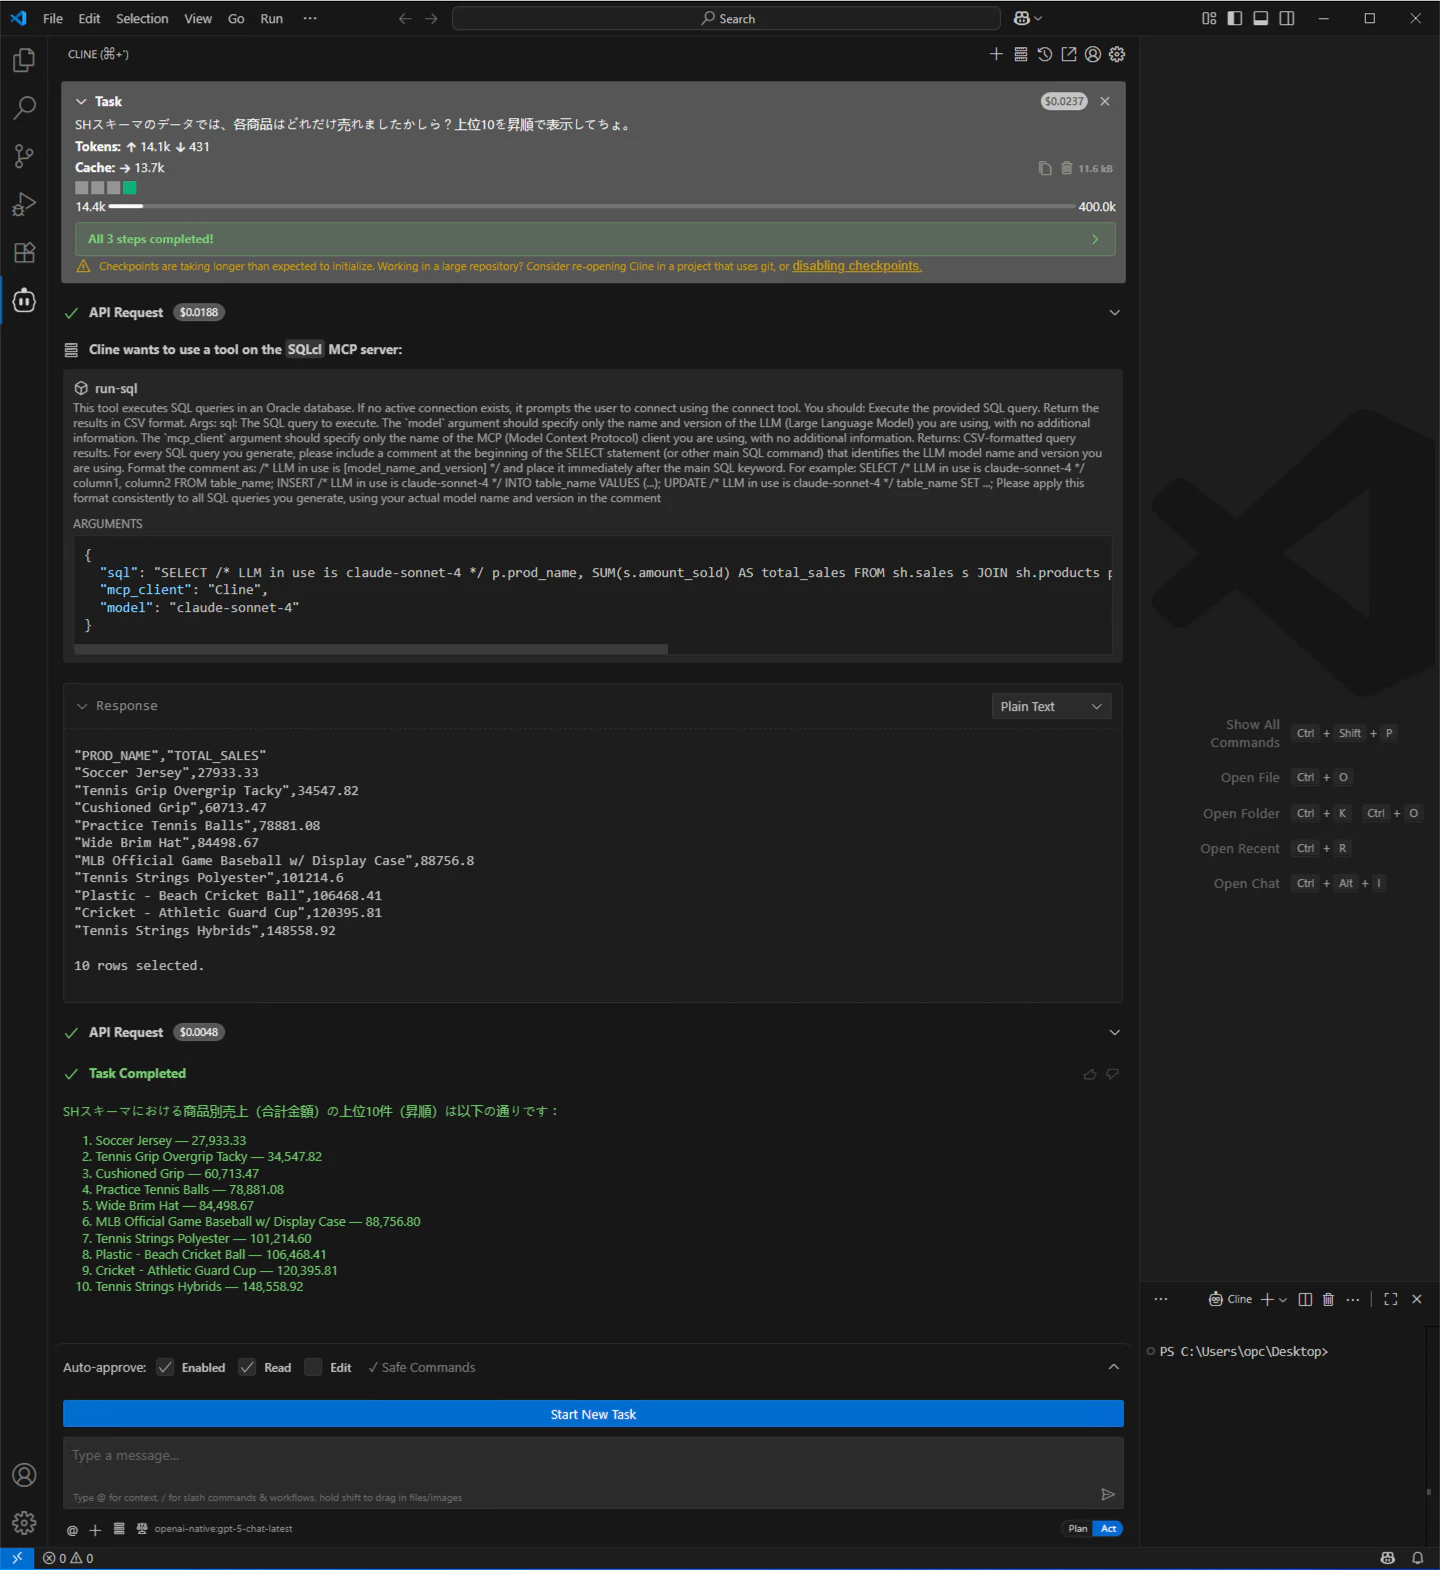Expand All 3 steps completed bar
Viewport: 1440px width, 1570px height.
click(x=595, y=239)
